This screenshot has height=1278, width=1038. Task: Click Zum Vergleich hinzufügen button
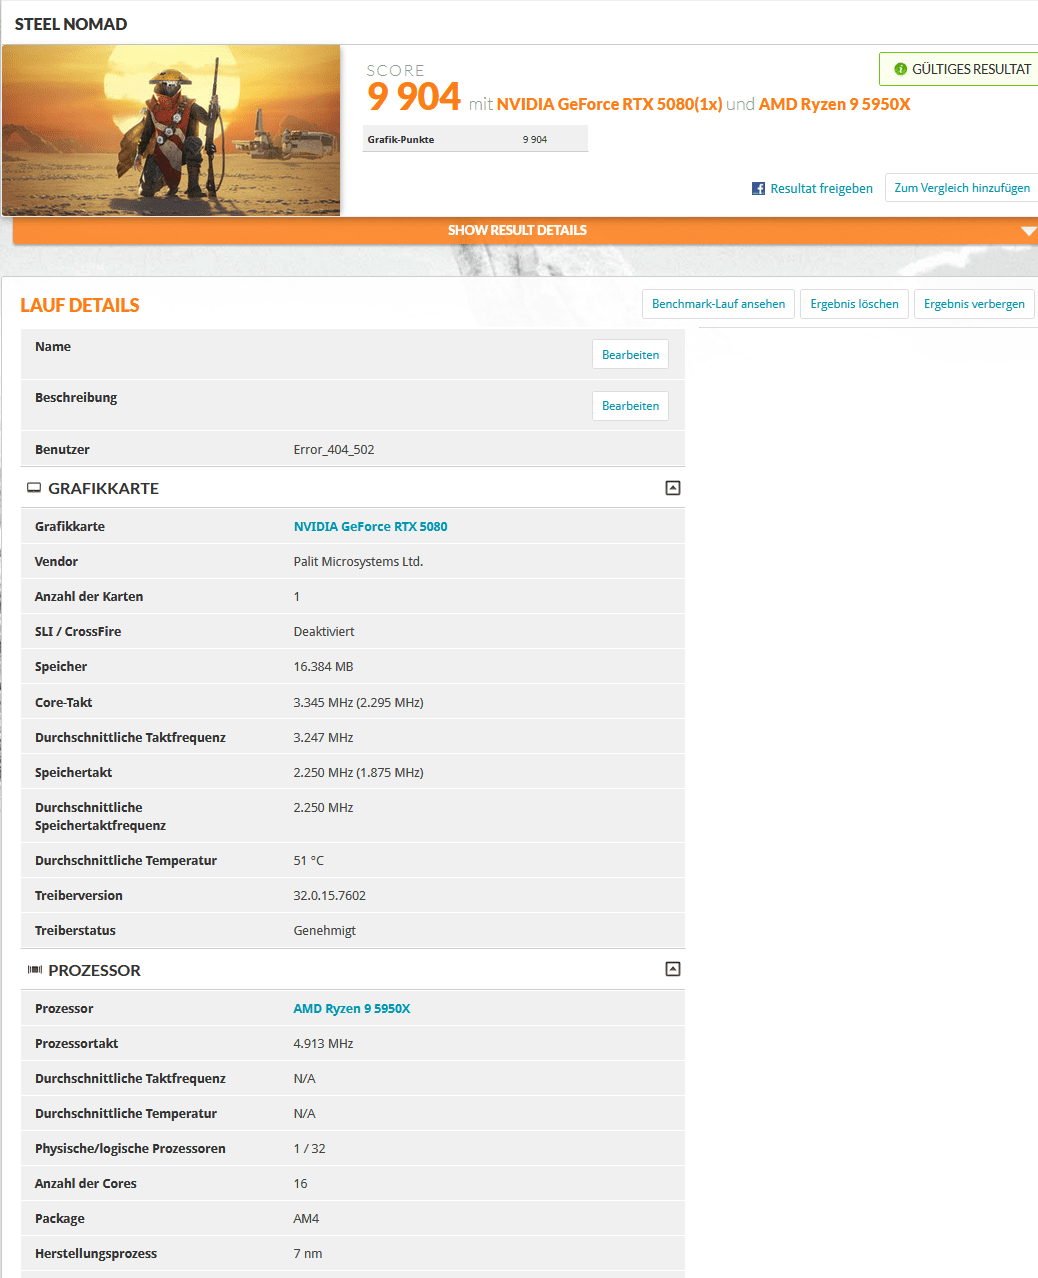[961, 188]
